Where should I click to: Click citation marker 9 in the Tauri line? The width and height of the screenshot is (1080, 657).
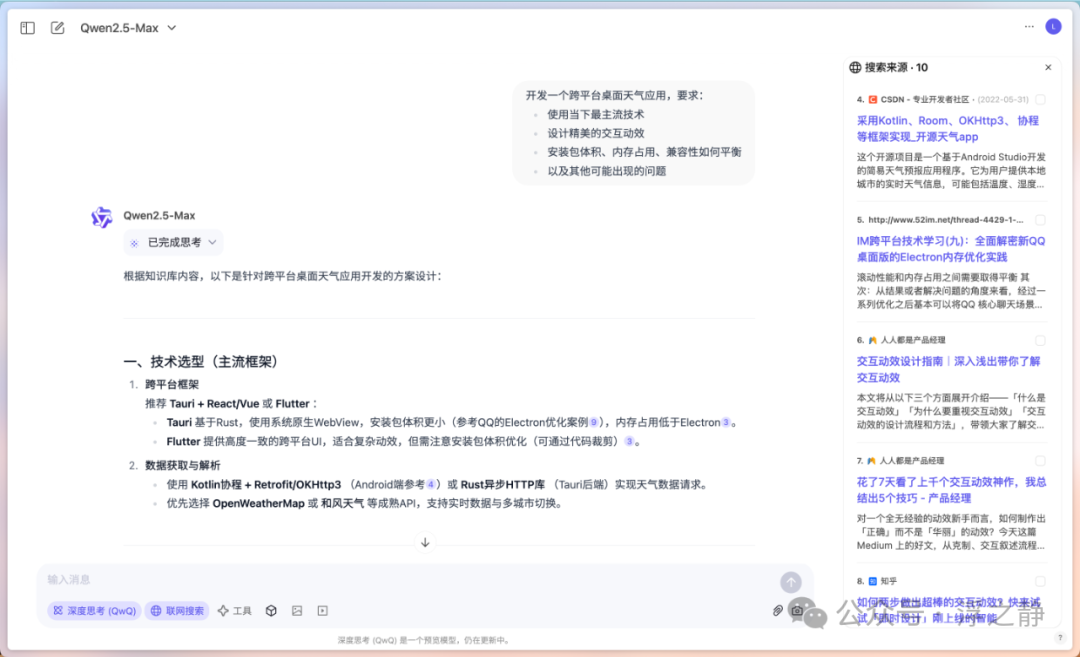pyautogui.click(x=594, y=422)
